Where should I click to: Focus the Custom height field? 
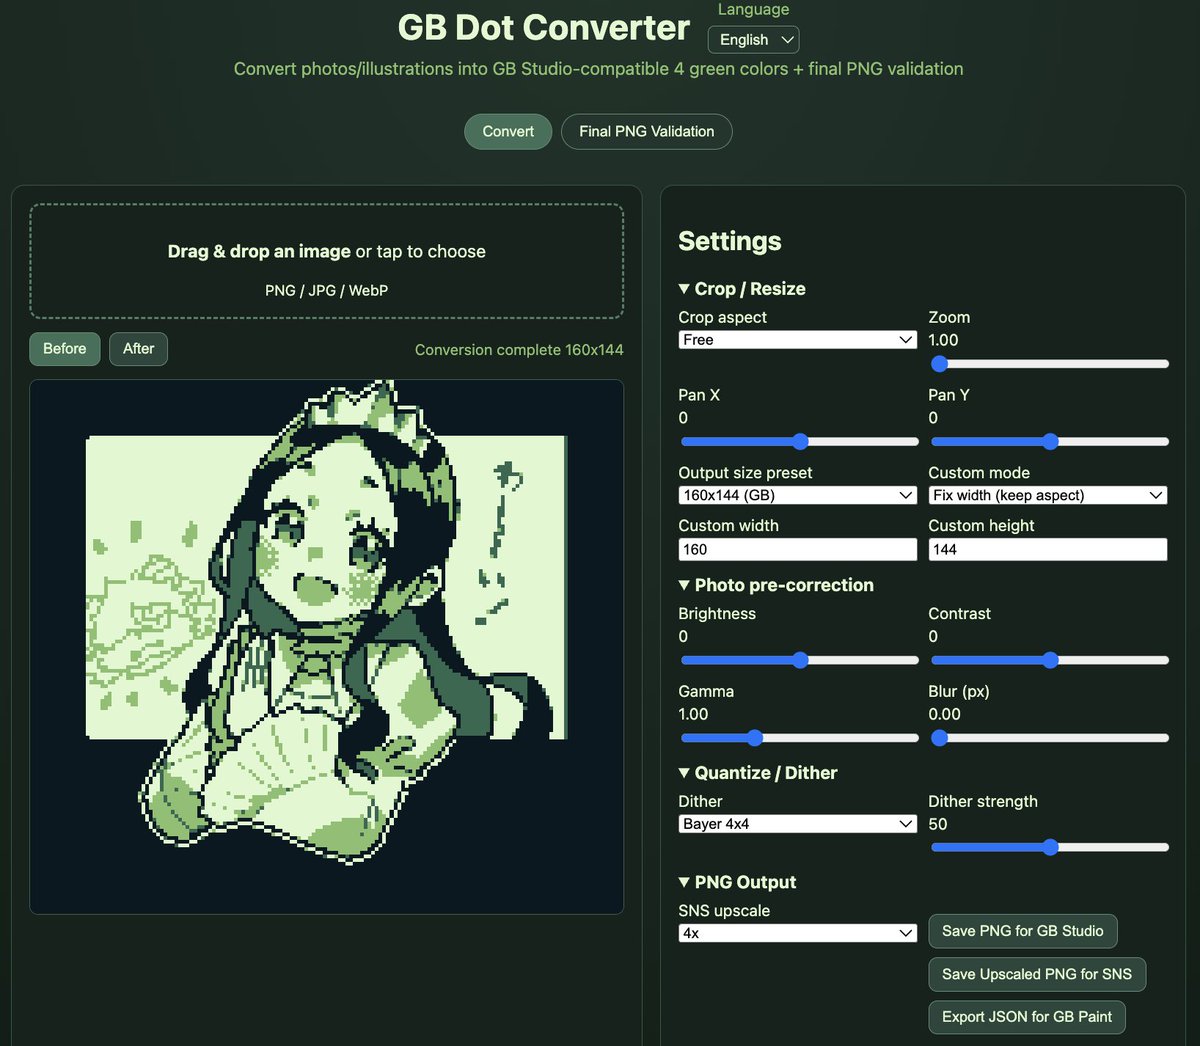tap(1048, 549)
